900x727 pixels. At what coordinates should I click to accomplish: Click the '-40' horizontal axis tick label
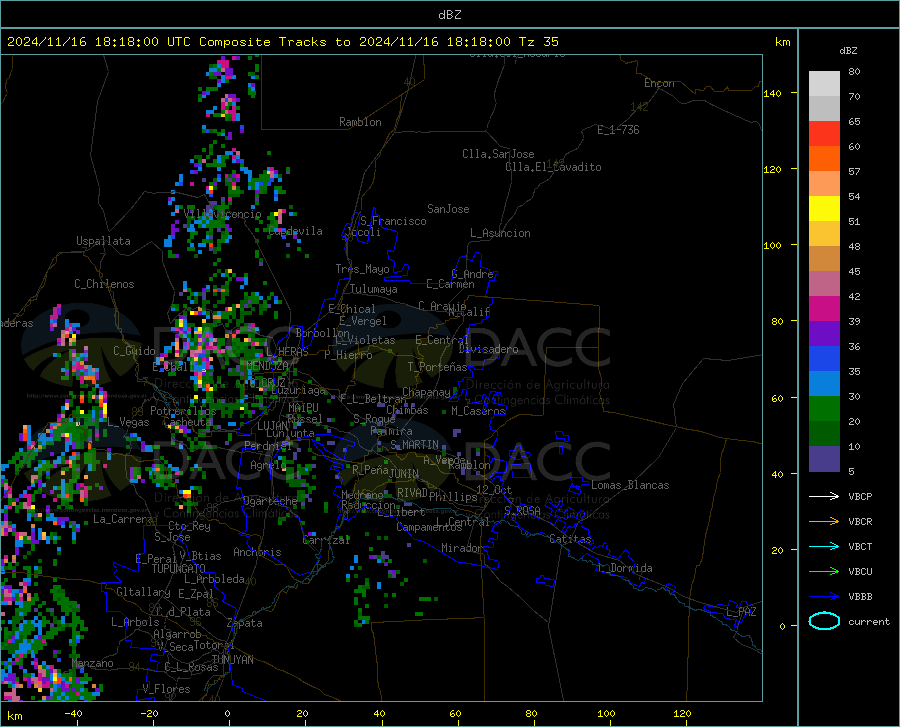click(x=73, y=713)
